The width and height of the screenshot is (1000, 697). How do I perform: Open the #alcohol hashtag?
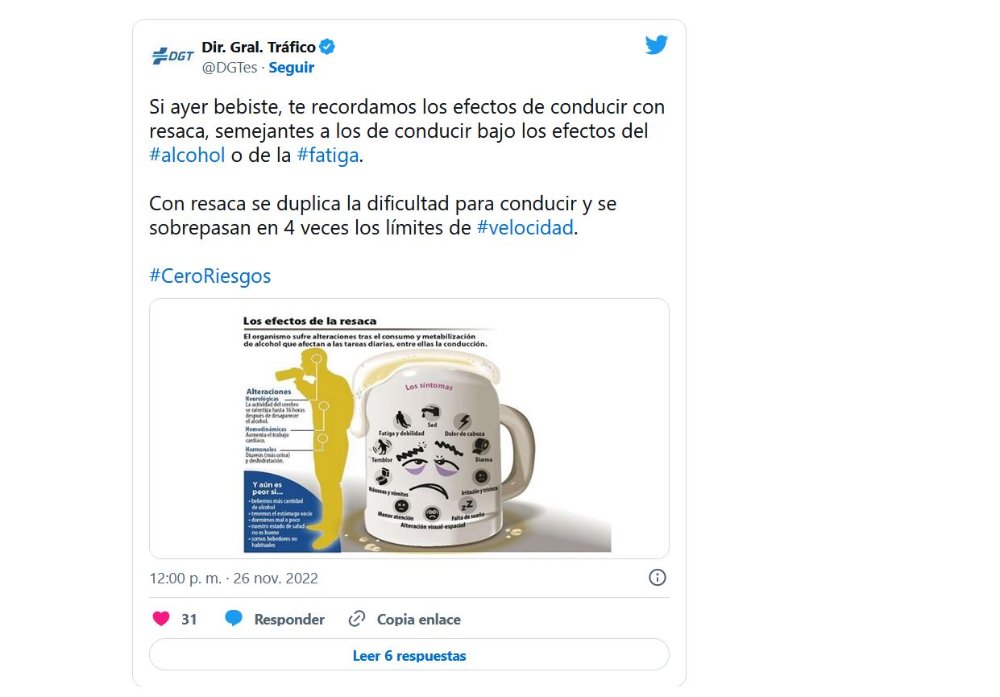(x=187, y=155)
